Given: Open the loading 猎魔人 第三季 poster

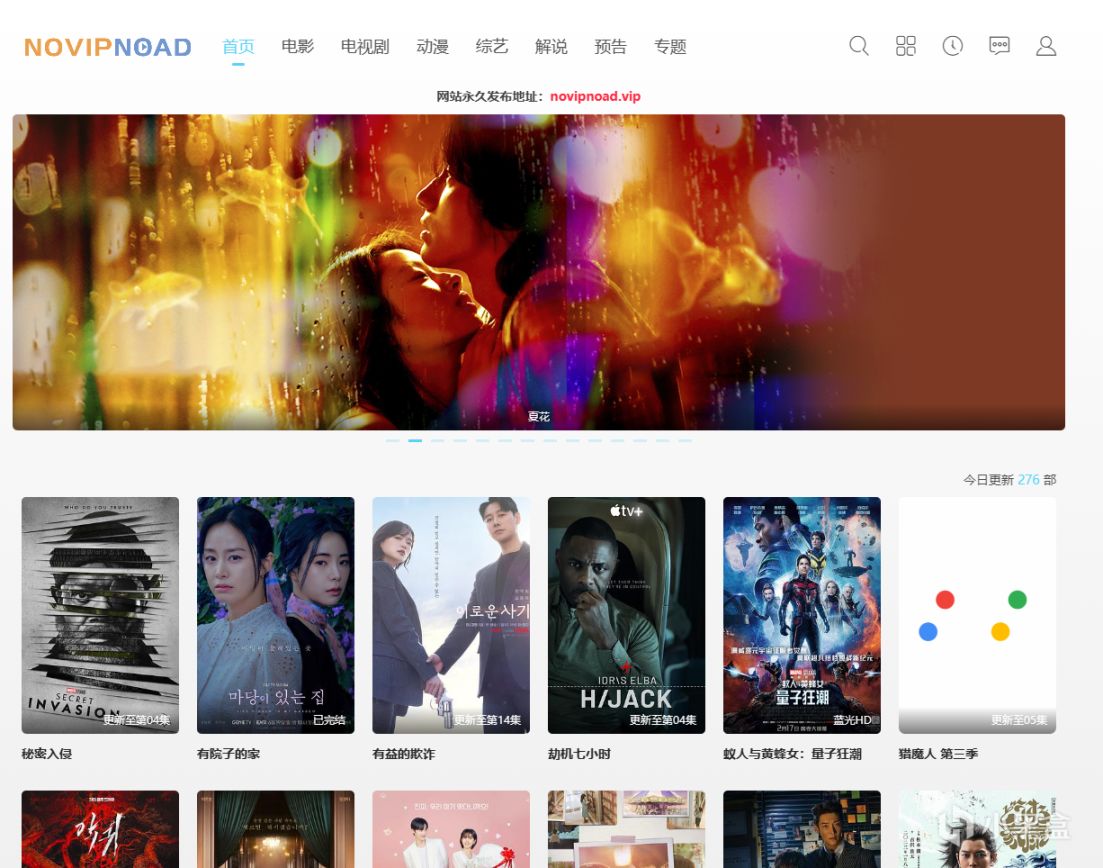Looking at the screenshot, I should click(977, 615).
